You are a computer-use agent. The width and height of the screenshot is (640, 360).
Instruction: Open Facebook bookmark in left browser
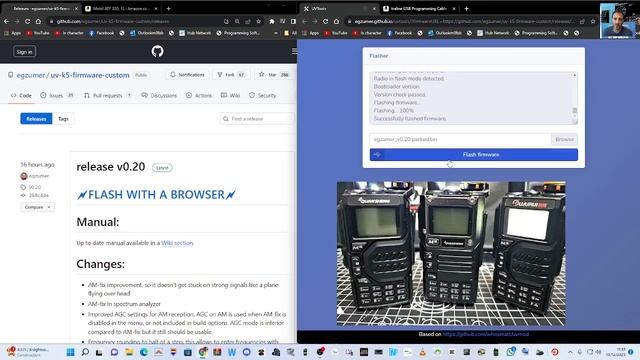[101, 33]
